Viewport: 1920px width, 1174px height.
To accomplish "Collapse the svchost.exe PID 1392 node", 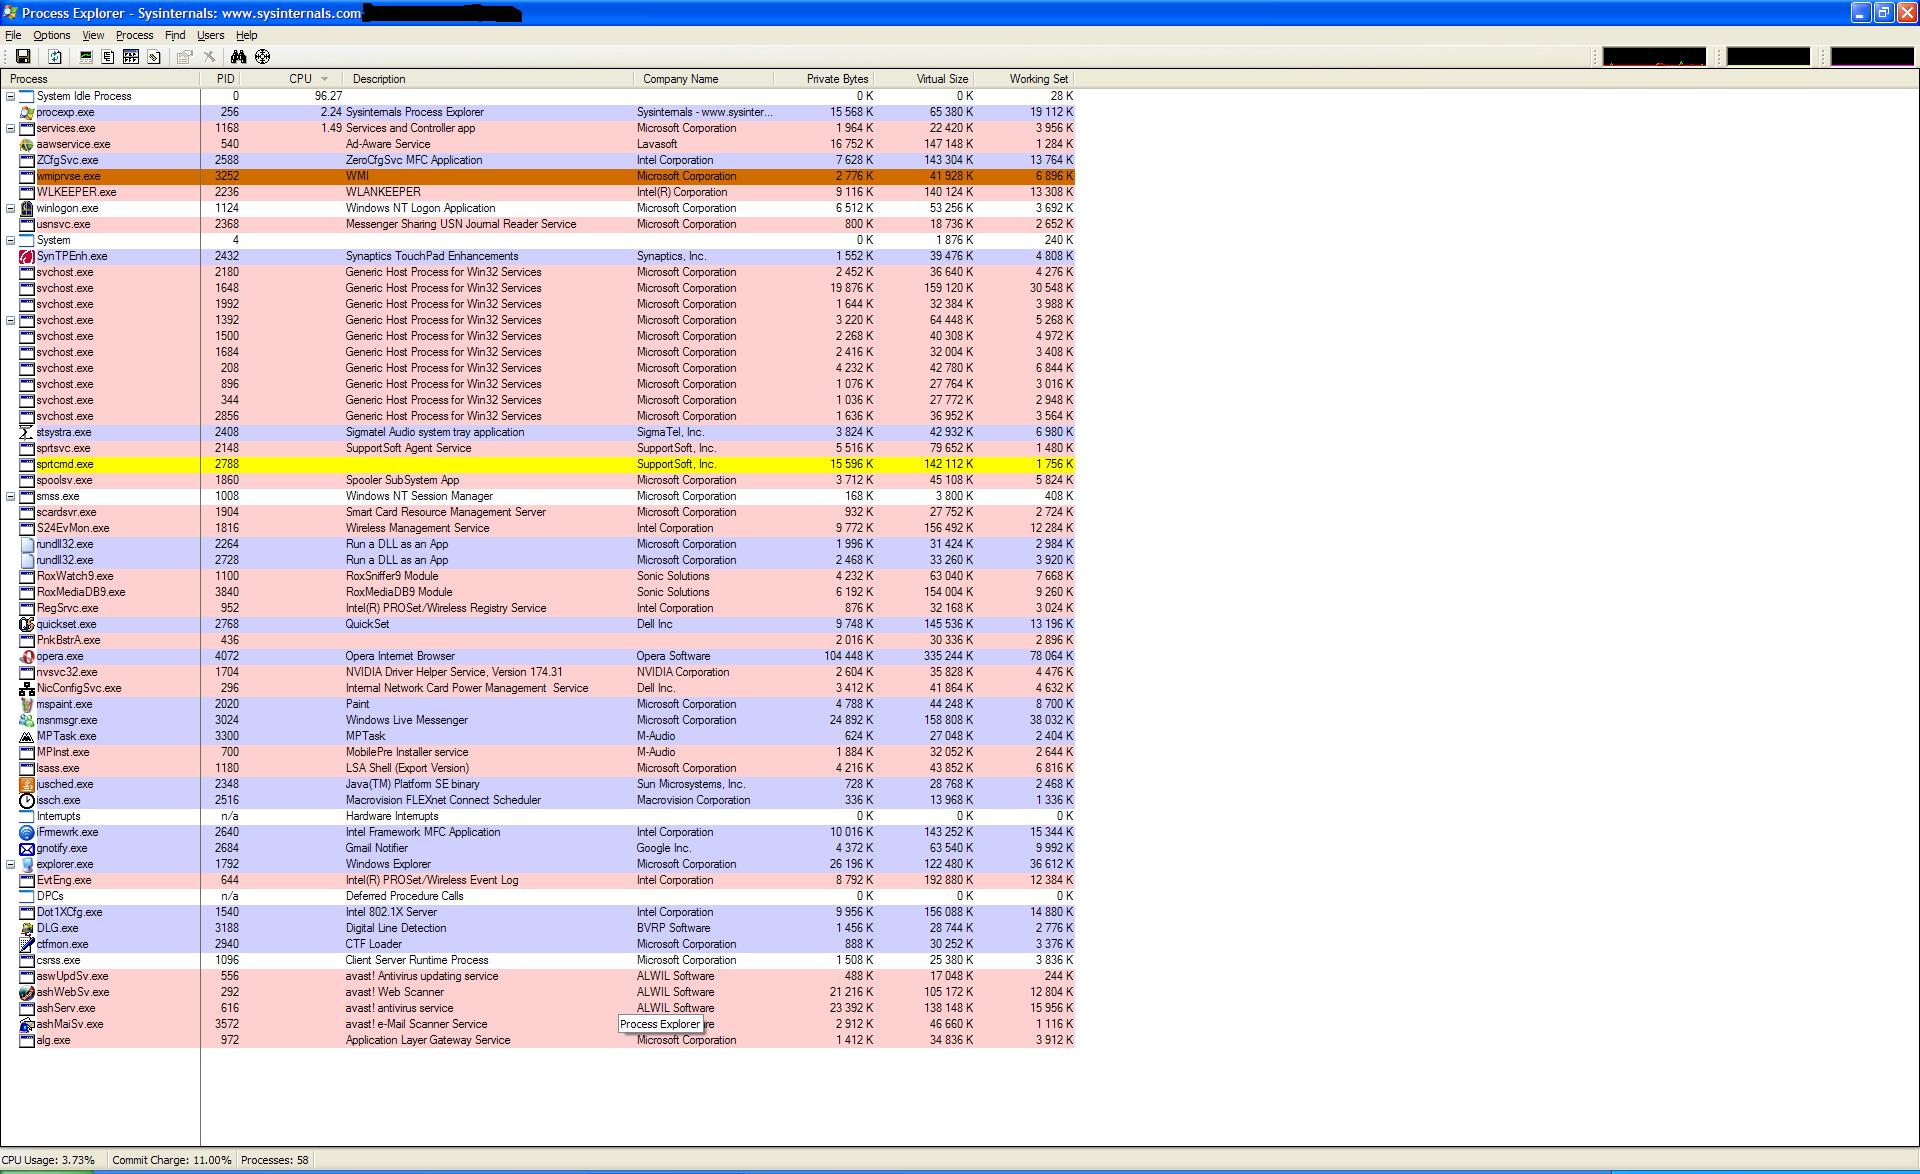I will pyautogui.click(x=11, y=320).
